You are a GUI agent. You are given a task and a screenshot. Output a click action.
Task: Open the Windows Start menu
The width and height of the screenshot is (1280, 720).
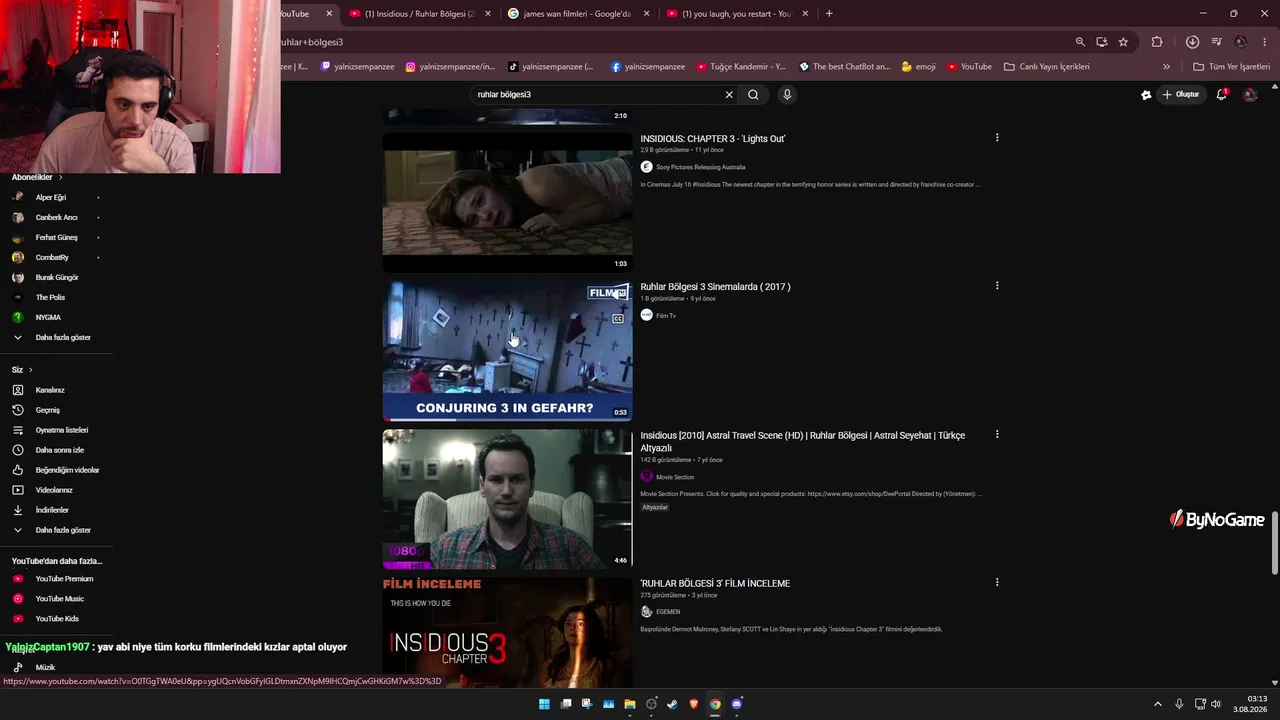point(544,704)
